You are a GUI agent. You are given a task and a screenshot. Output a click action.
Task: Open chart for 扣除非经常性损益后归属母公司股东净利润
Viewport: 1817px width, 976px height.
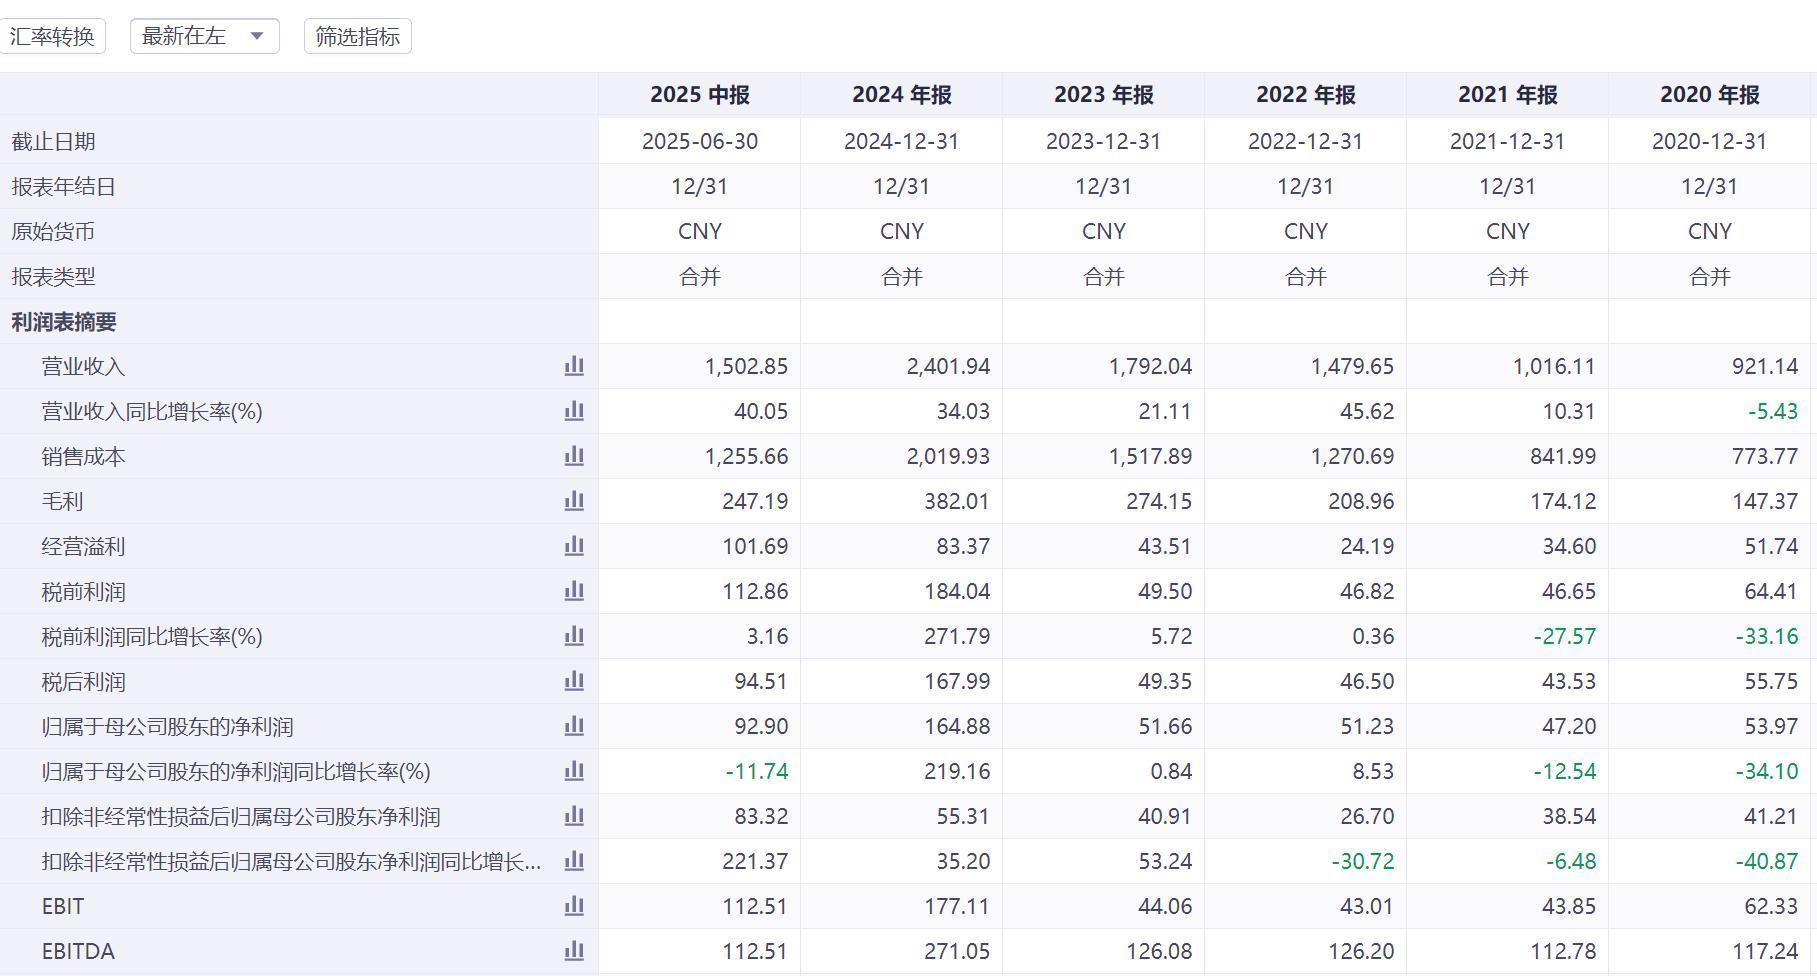(574, 816)
